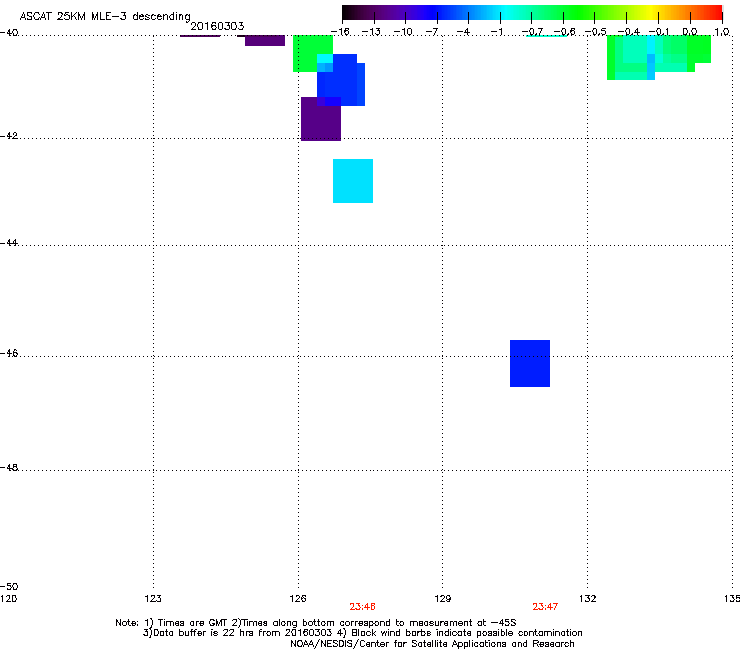
Task: Click the '-10' color scale label
Action: [403, 32]
